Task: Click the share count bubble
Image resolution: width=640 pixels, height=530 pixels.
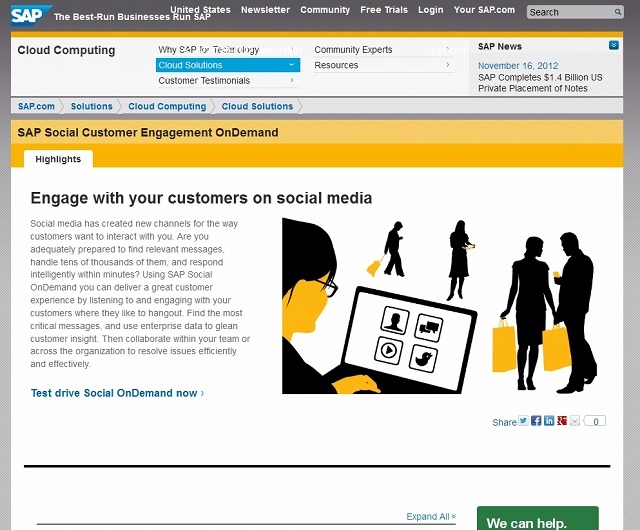Action: point(595,421)
